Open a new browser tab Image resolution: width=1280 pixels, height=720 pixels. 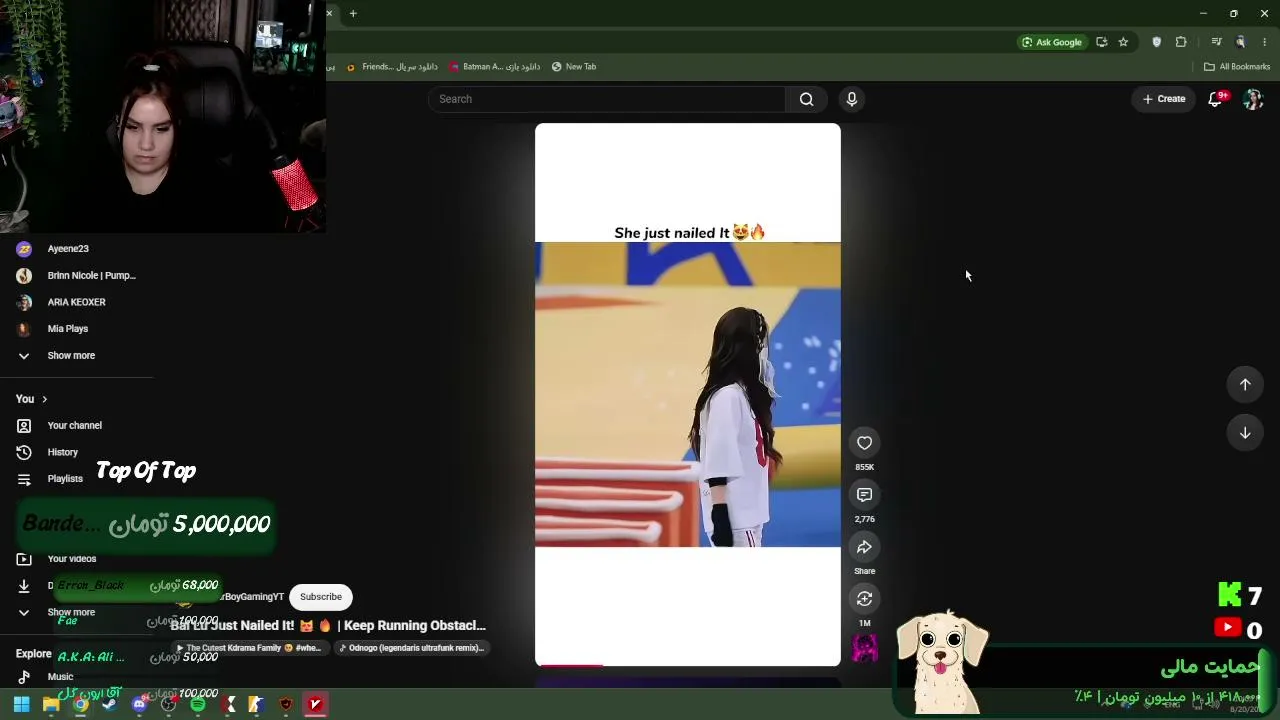tap(353, 14)
